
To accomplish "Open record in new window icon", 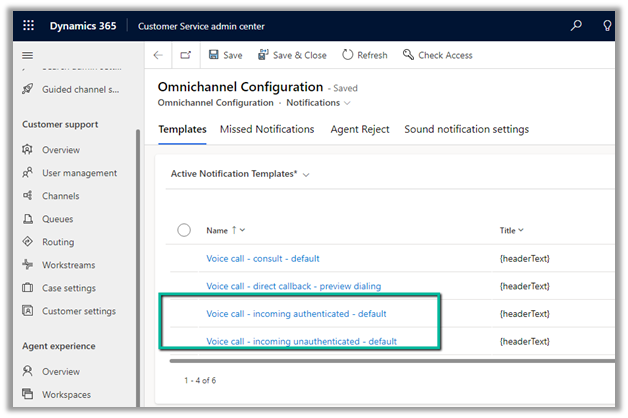I will pyautogui.click(x=185, y=56).
